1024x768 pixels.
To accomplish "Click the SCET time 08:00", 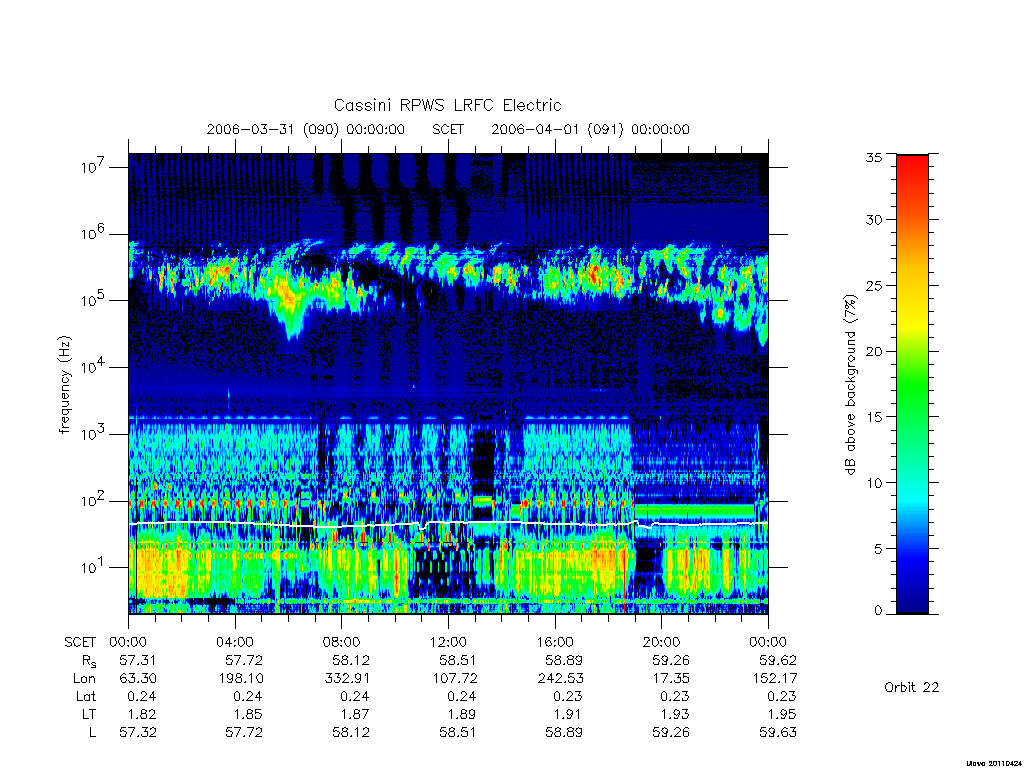I will click(x=342, y=642).
